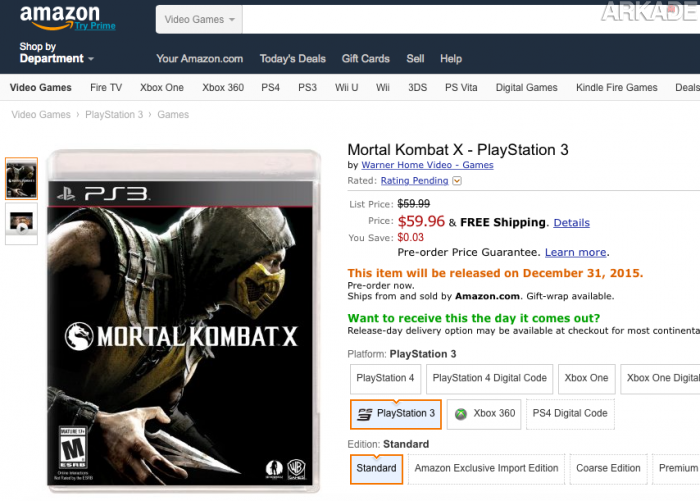700x501 pixels.
Task: Select the box art thumbnail
Action: pos(21,179)
